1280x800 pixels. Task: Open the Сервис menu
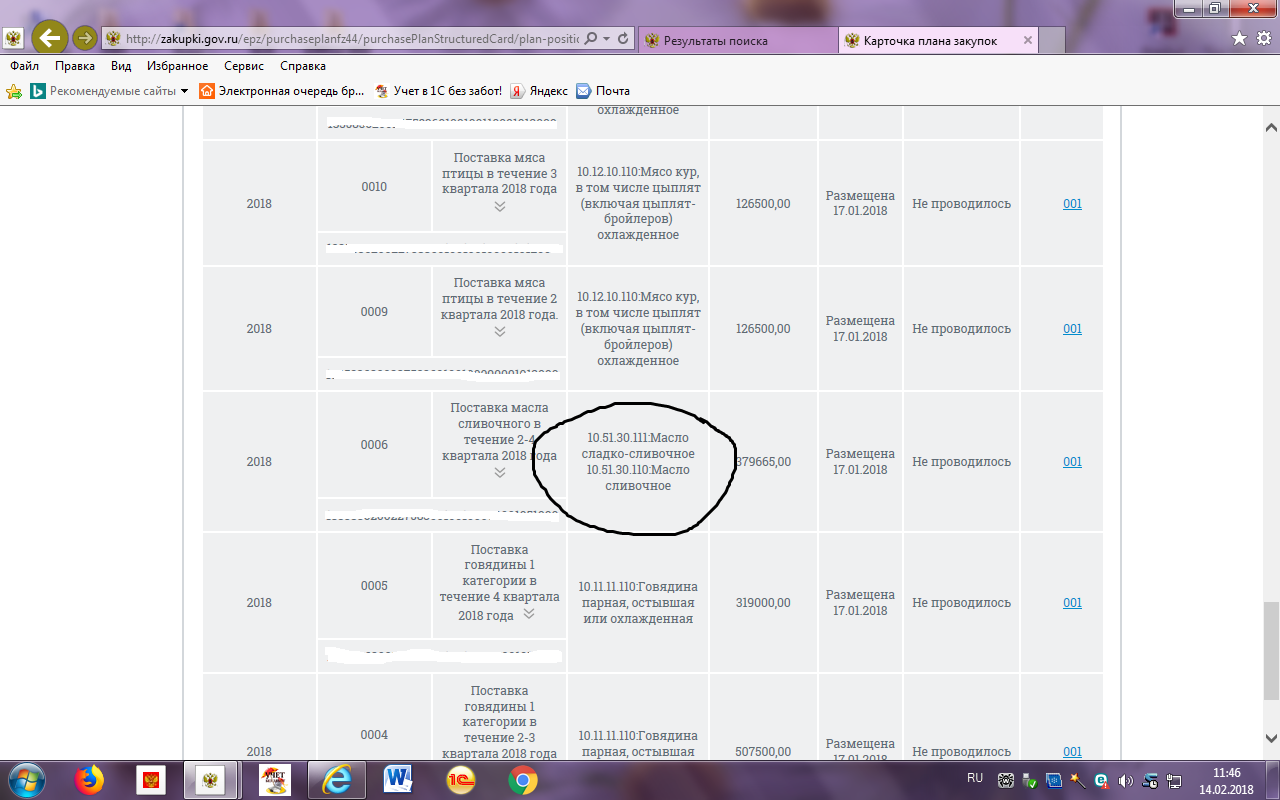(244, 66)
